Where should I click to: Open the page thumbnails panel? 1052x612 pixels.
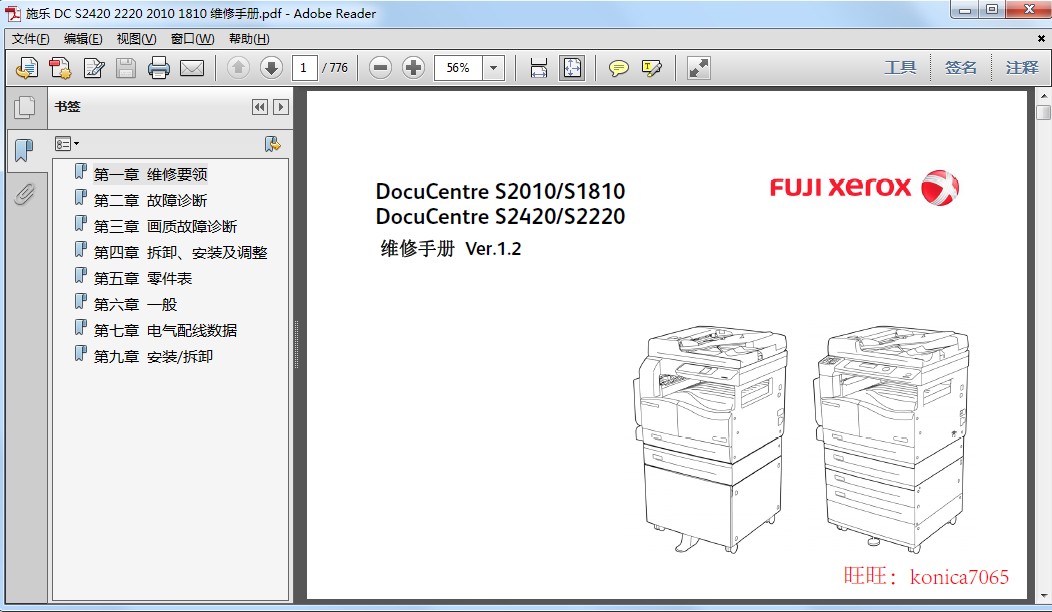(x=24, y=107)
